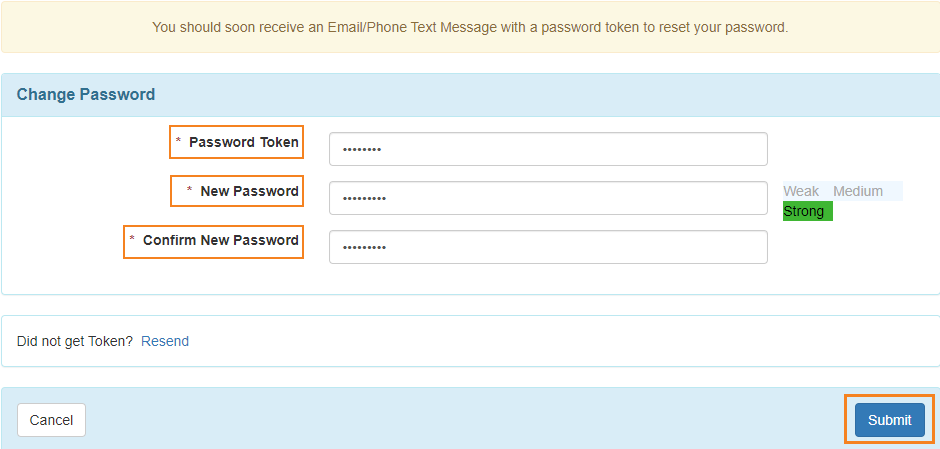
Task: Click the Resend token link
Action: [165, 341]
